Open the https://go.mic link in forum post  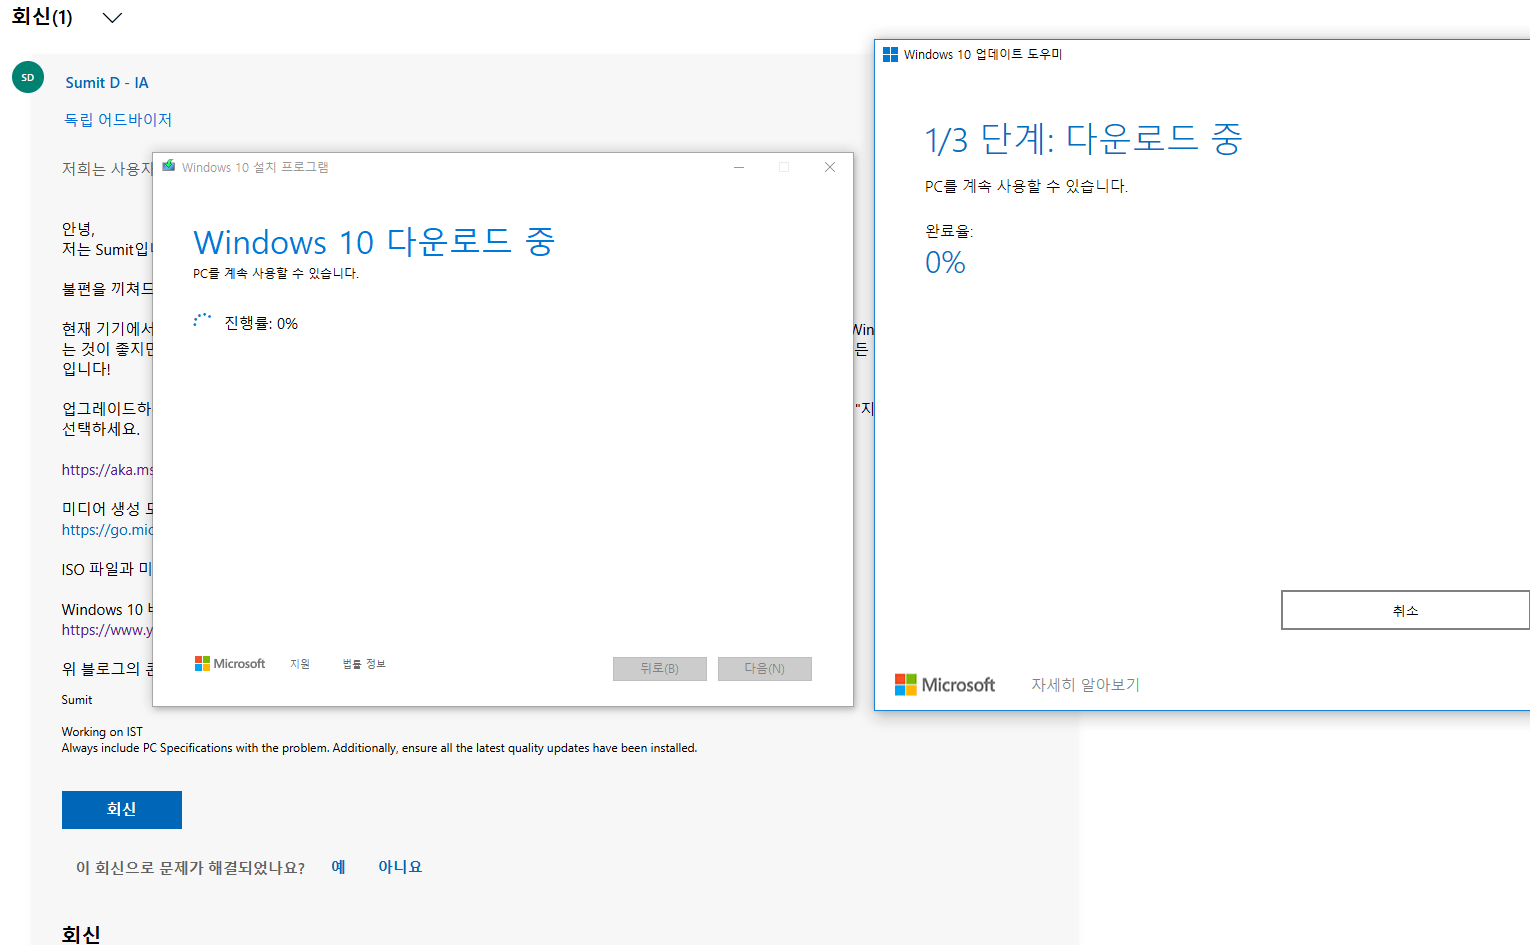click(x=107, y=530)
